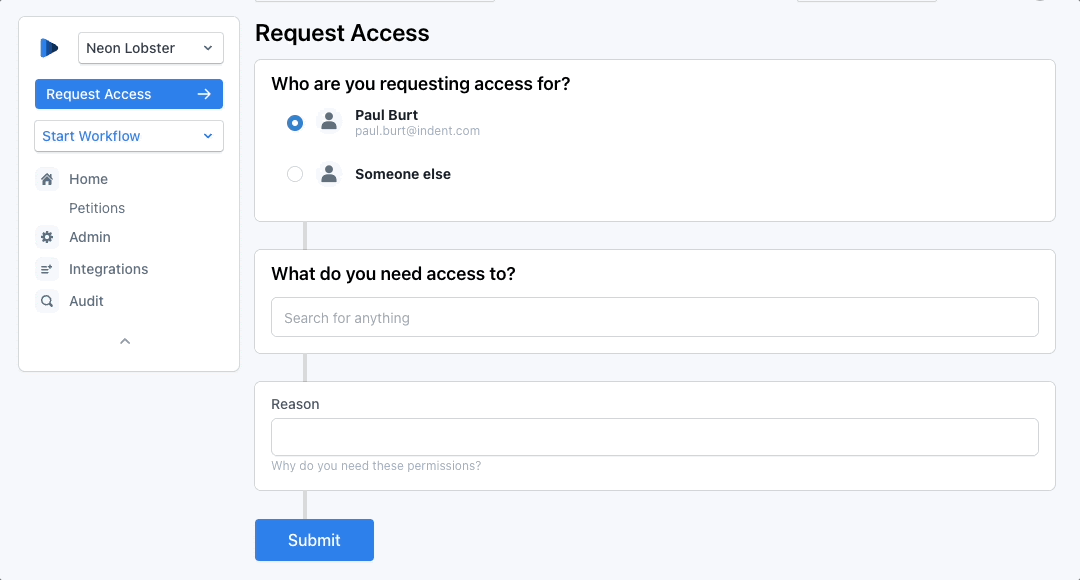1080x580 pixels.
Task: Collapse the sidebar with the up chevron
Action: tap(125, 341)
